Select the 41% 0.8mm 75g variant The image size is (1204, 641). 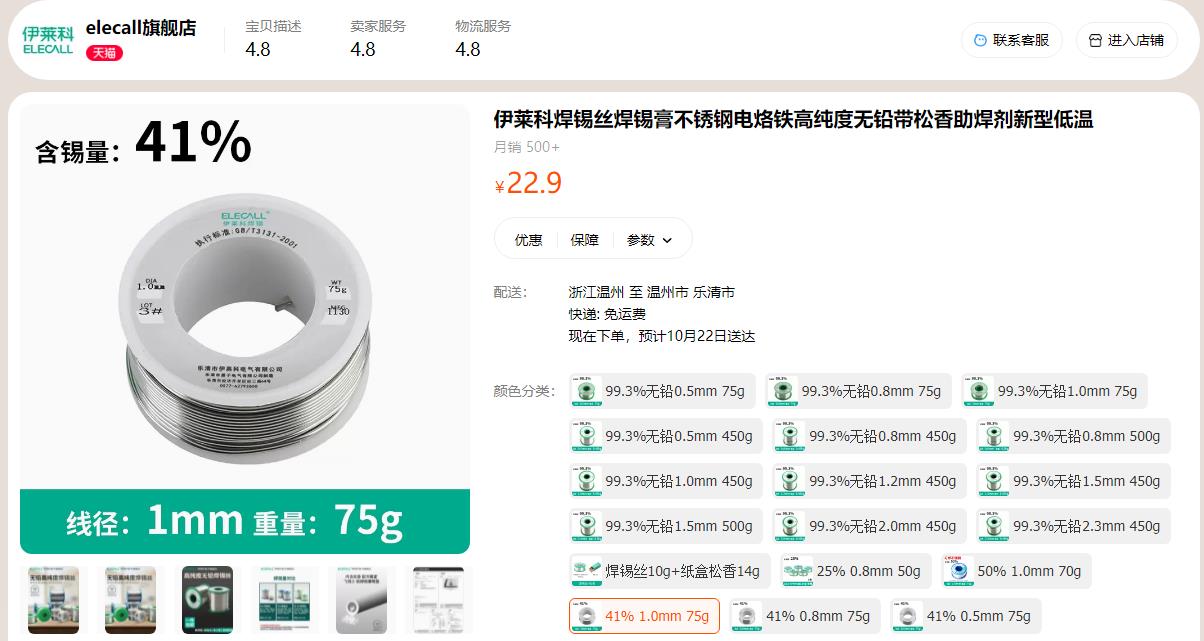click(x=805, y=616)
